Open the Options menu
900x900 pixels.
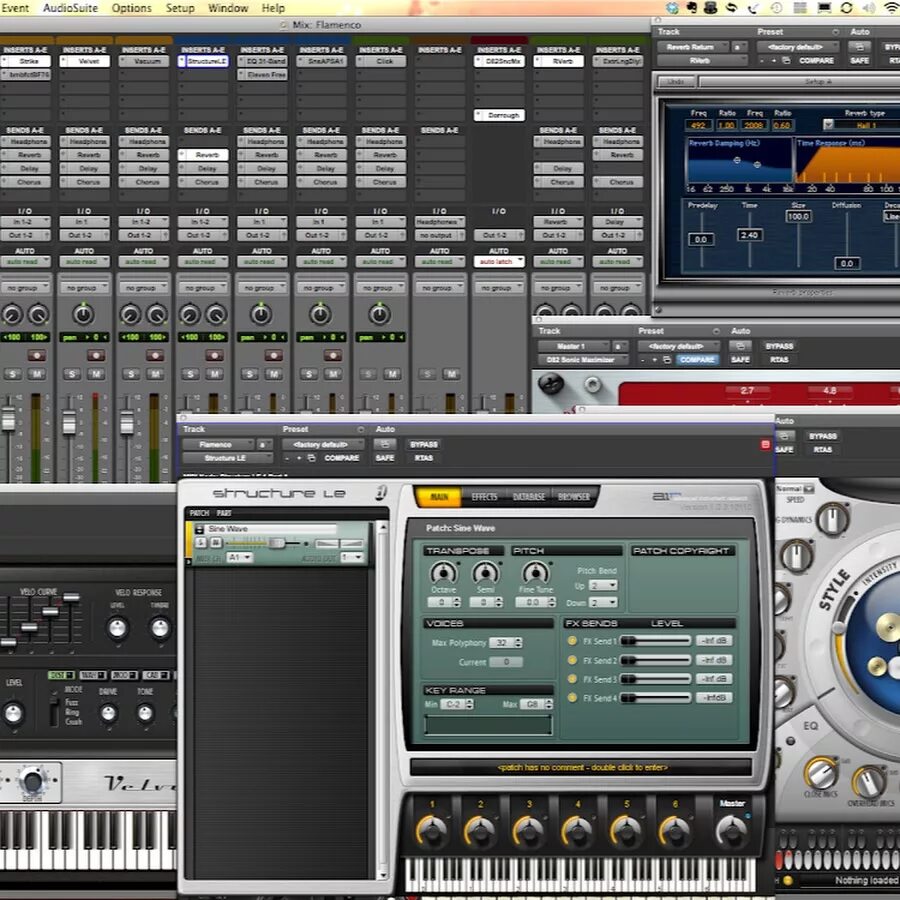click(x=131, y=8)
